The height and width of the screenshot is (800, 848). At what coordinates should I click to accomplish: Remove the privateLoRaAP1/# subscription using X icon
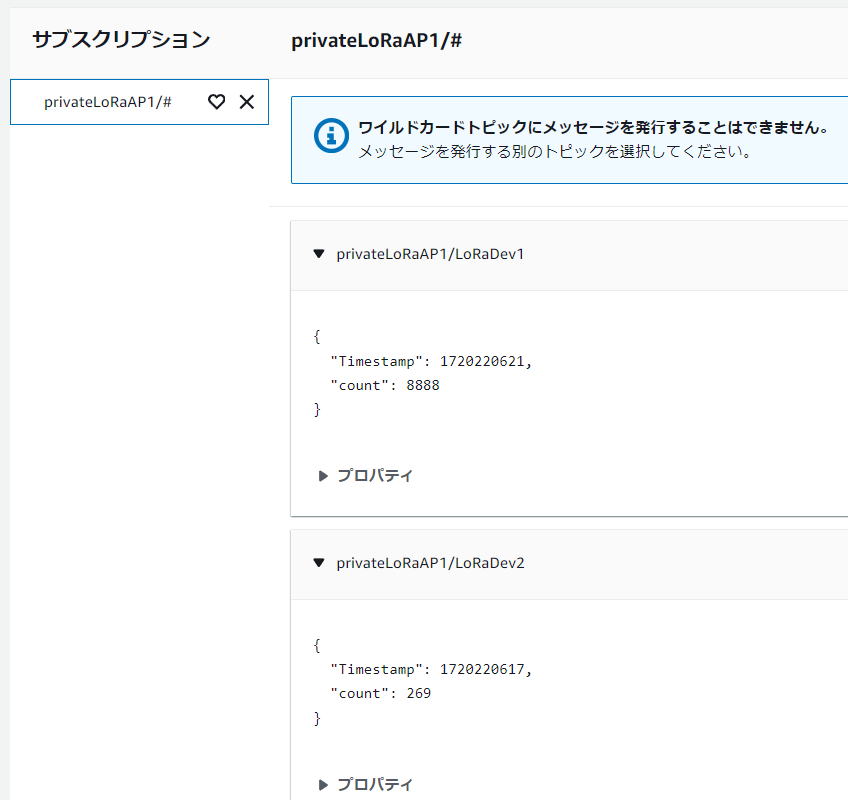(247, 102)
